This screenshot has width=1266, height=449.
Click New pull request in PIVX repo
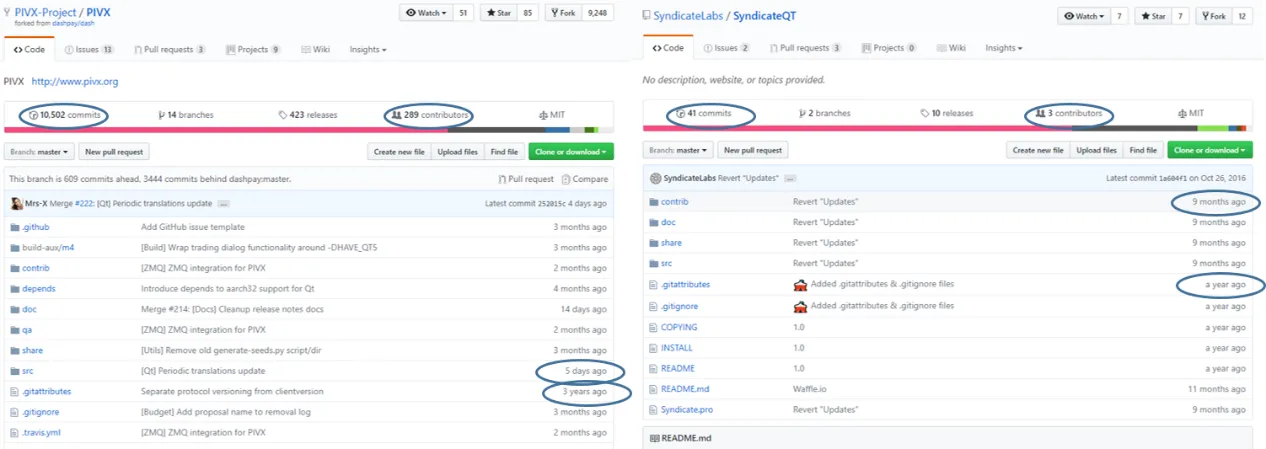(115, 152)
